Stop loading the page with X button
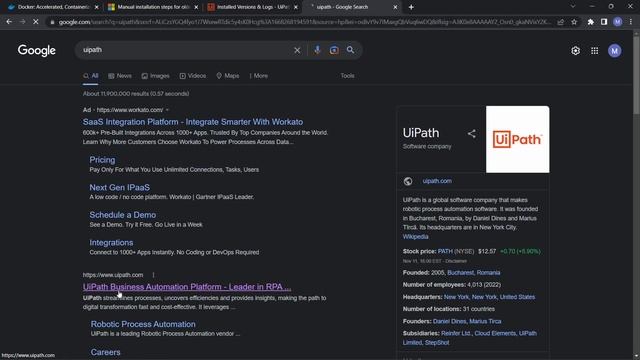 [x=36, y=22]
